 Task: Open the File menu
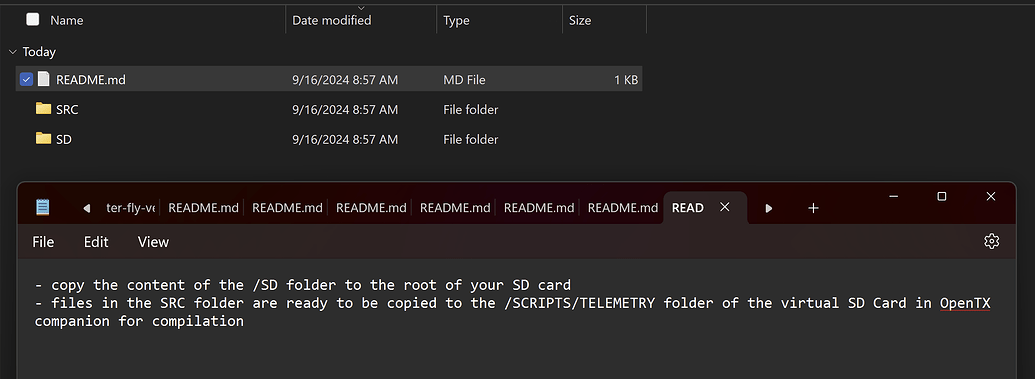(x=43, y=242)
